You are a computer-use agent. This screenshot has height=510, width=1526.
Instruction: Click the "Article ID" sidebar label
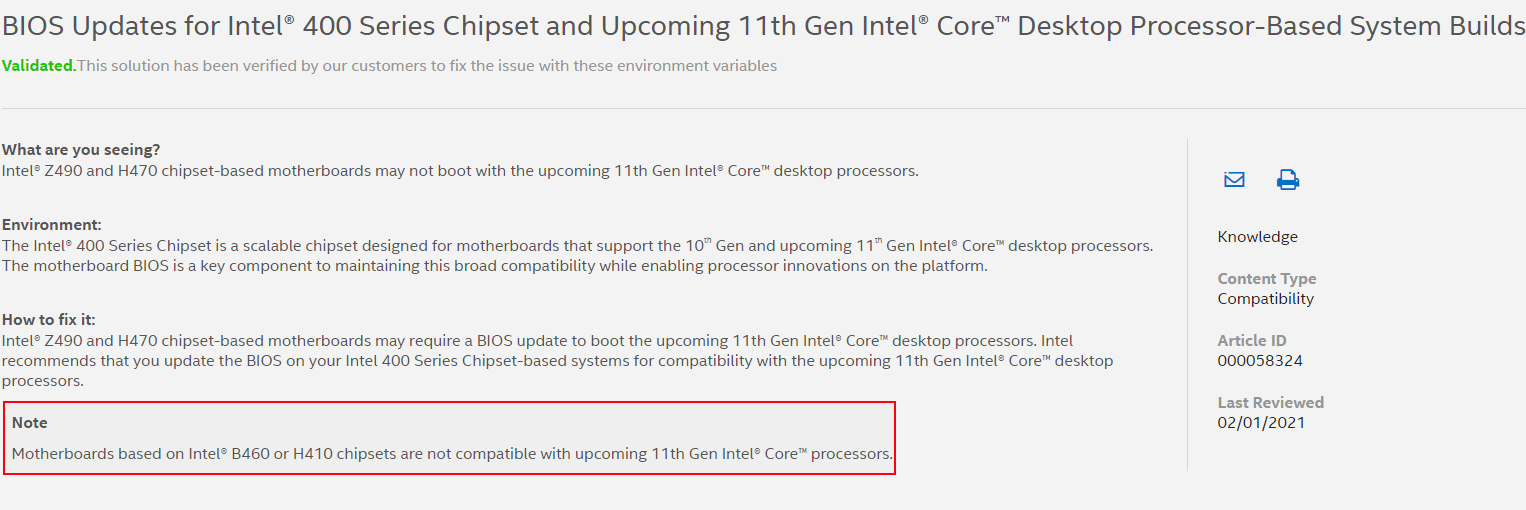(1251, 341)
